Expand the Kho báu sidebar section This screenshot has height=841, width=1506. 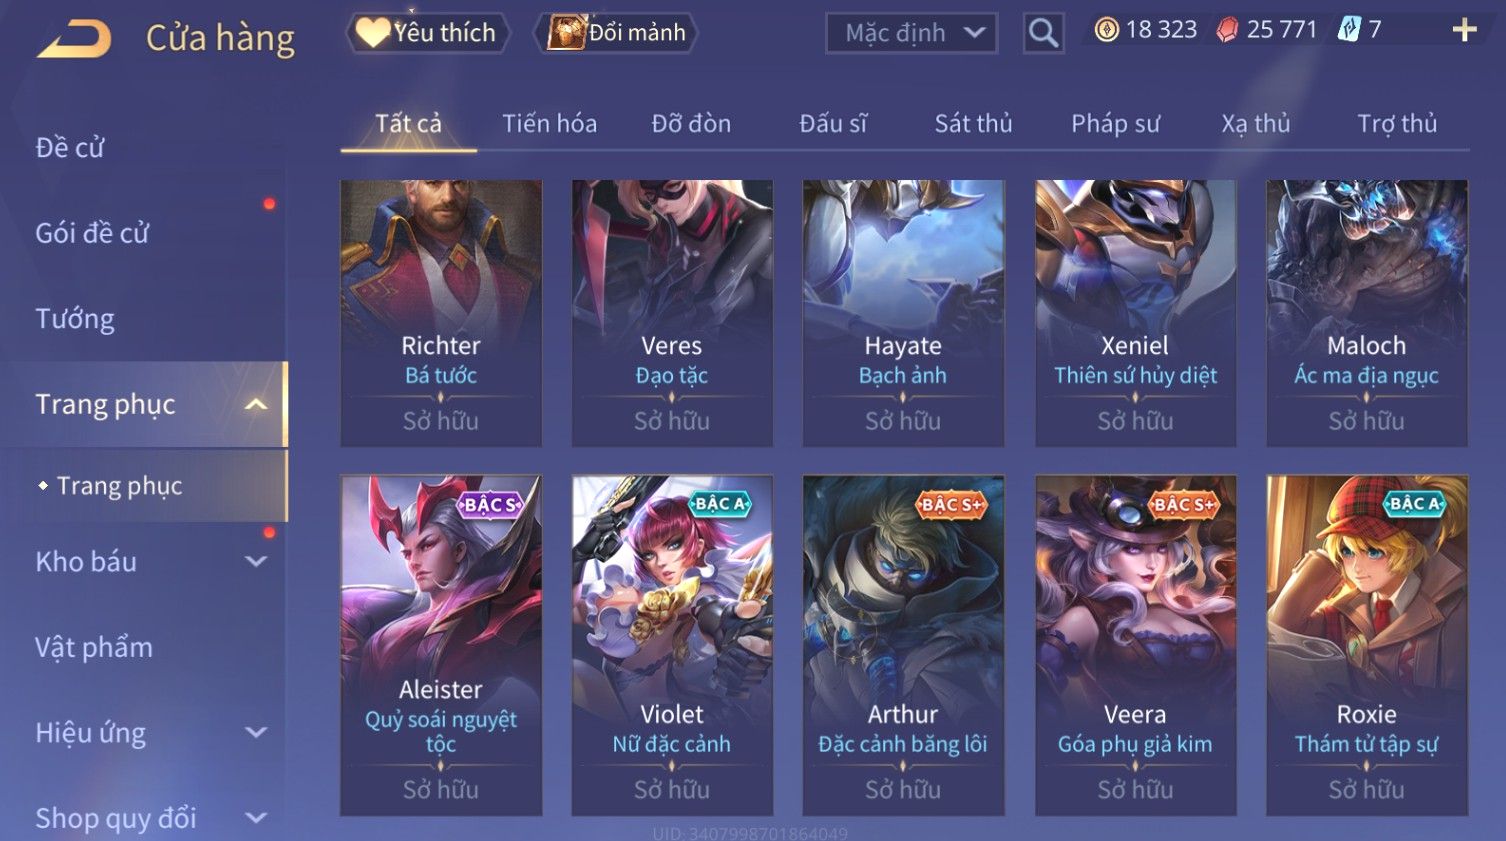click(256, 562)
